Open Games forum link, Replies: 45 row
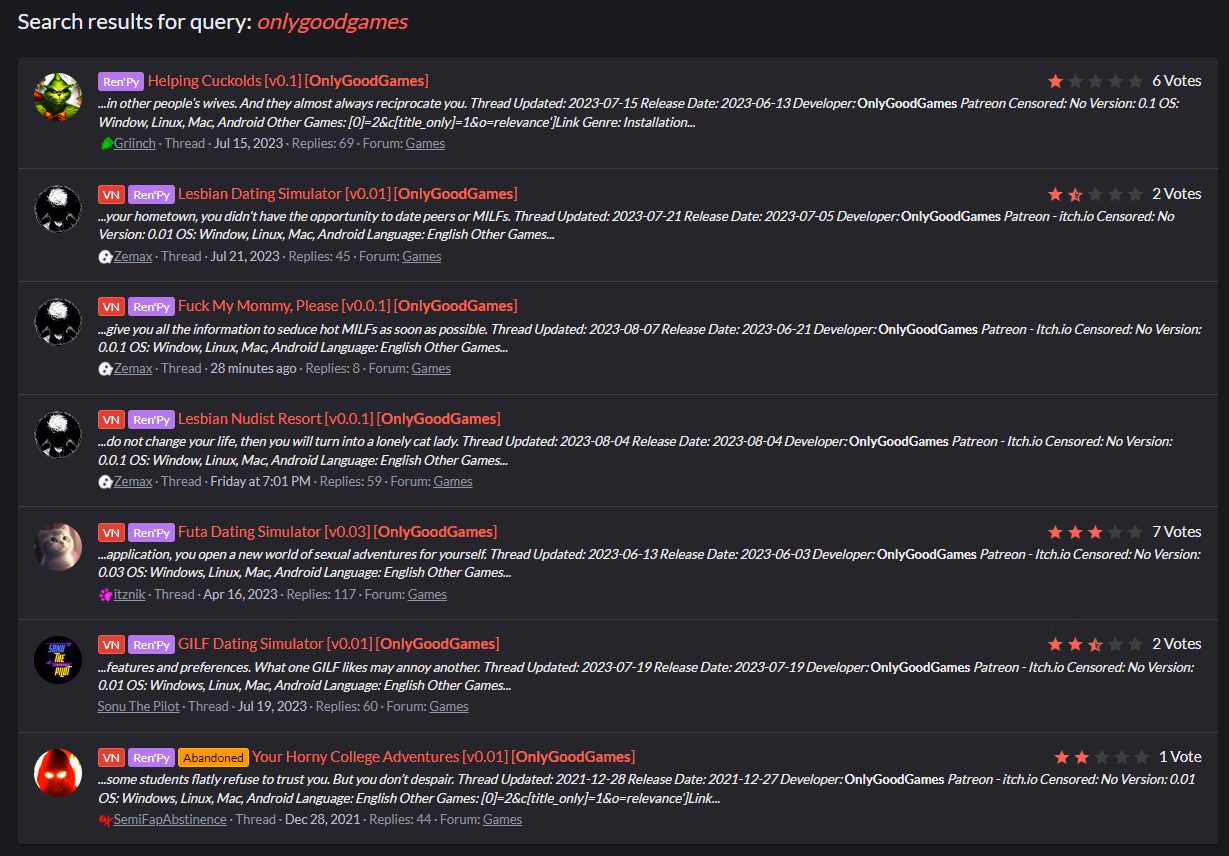This screenshot has height=856, width=1229. click(422, 256)
